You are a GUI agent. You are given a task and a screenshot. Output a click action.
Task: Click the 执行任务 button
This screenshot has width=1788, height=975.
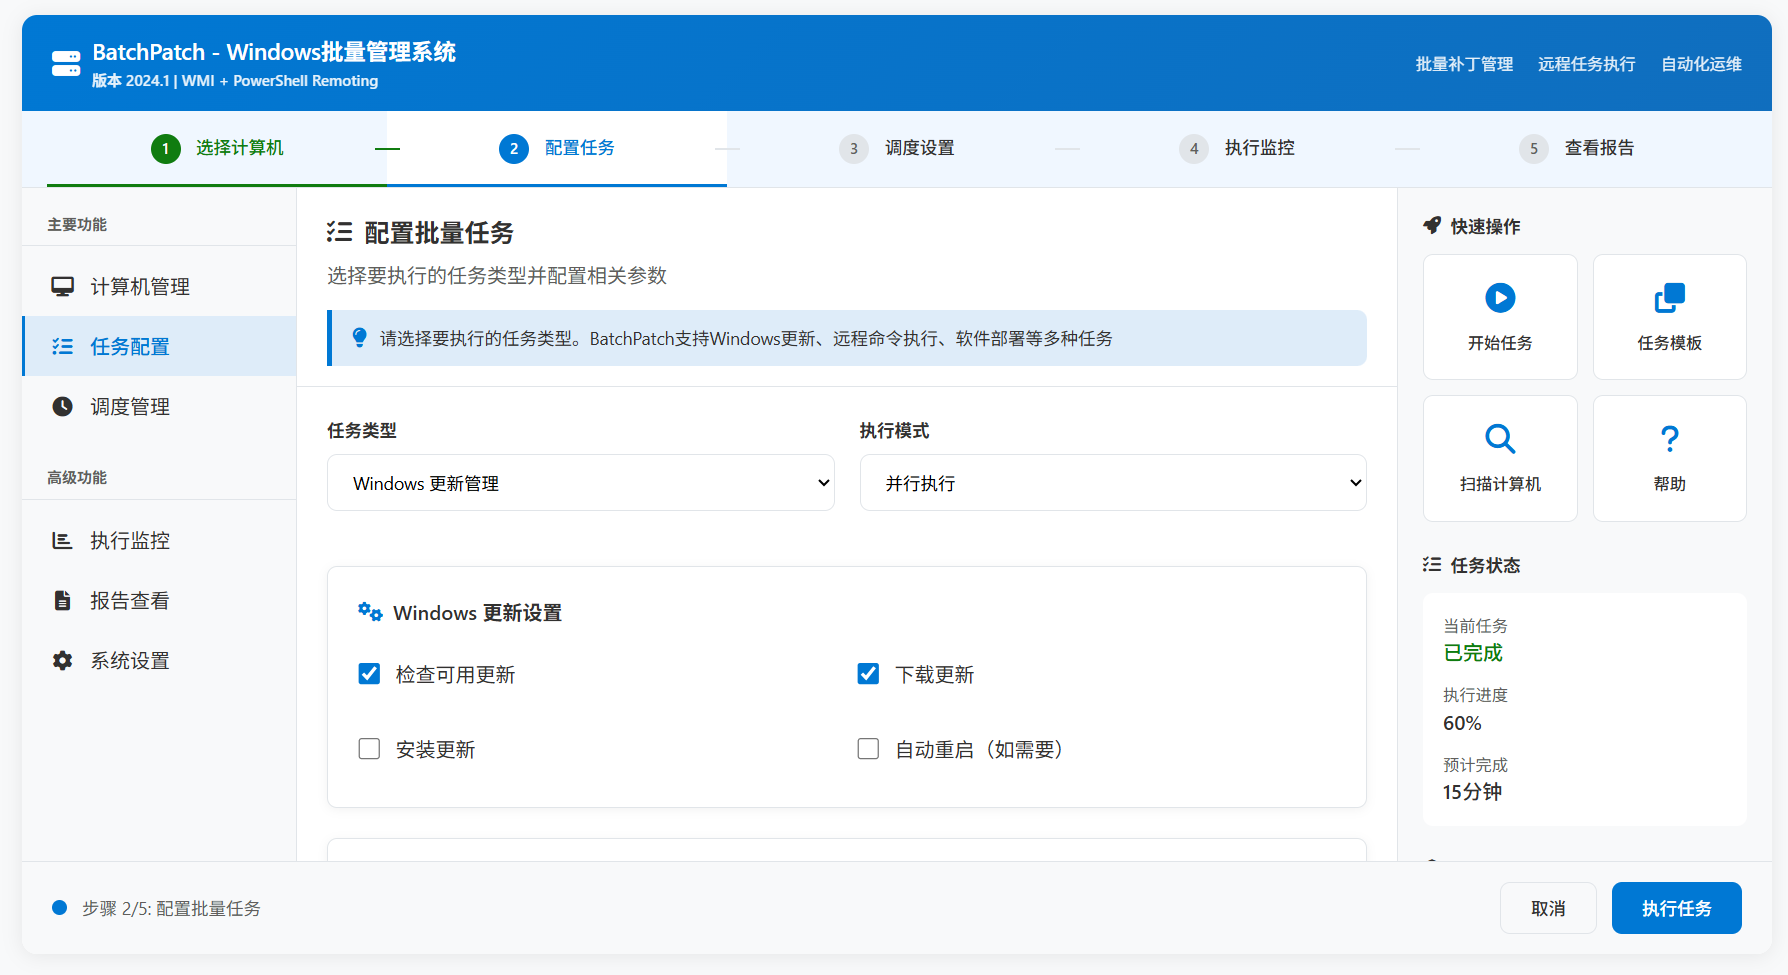[1677, 908]
